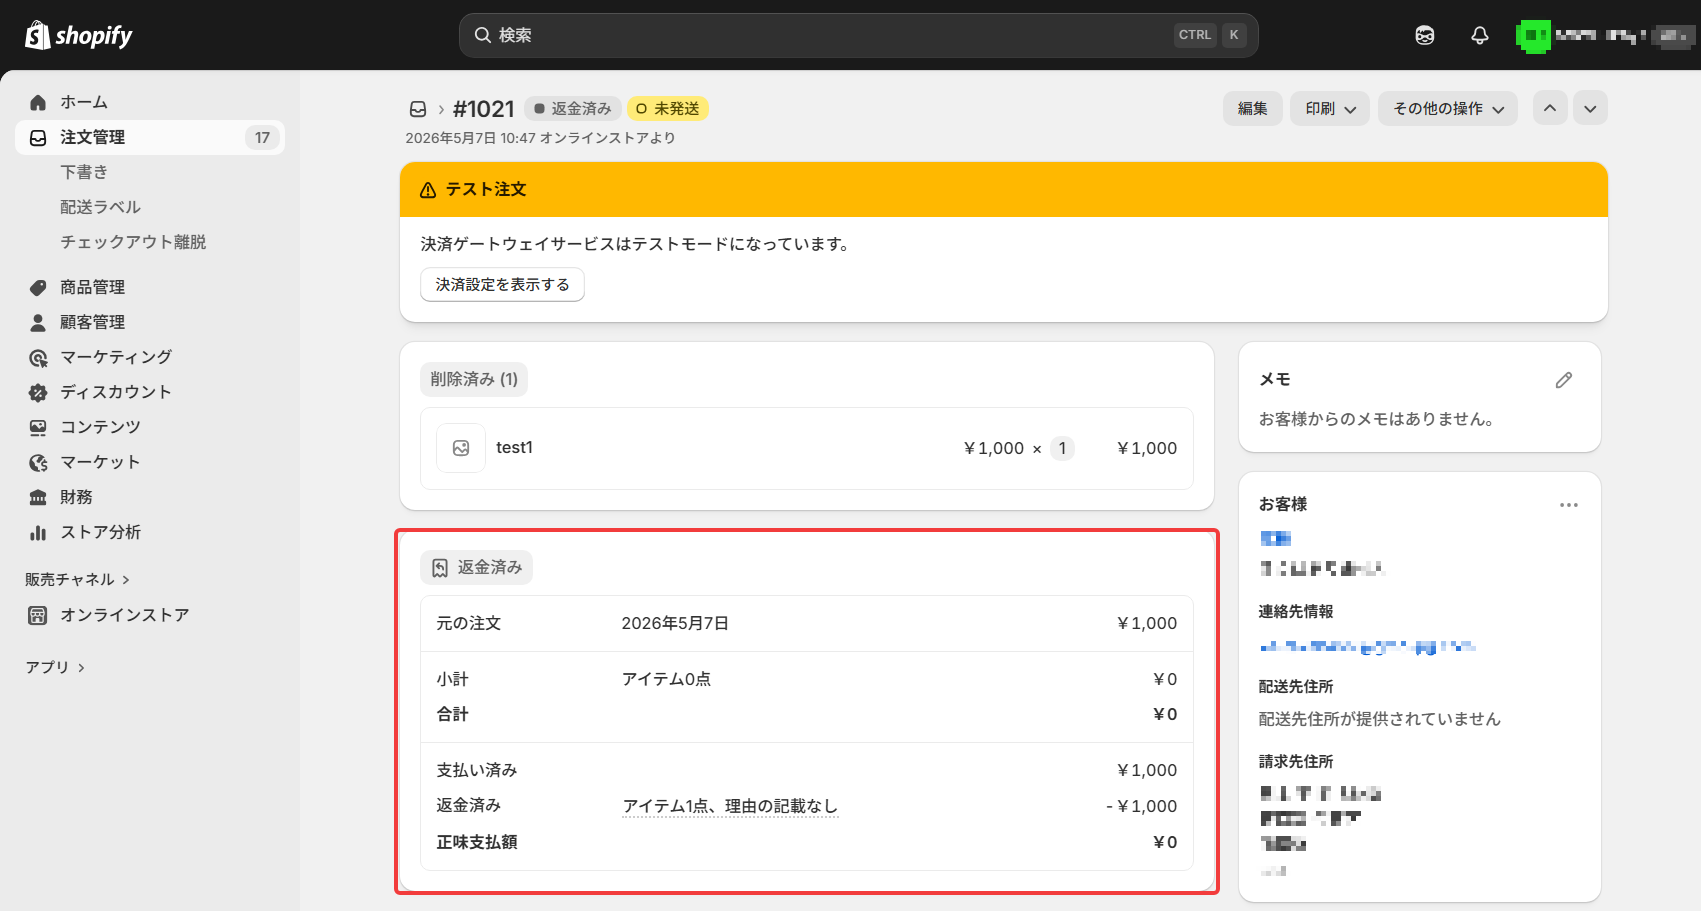Viewport: 1701px width, 911px height.
Task: Expand the 販売チャネル section
Action: coord(78,579)
